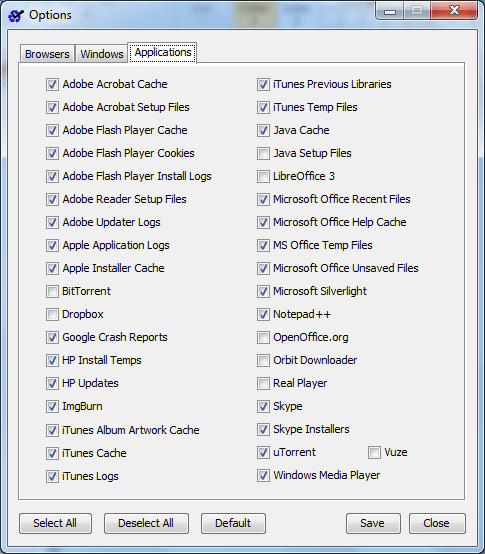Switch to the Windows tab

tap(102, 54)
